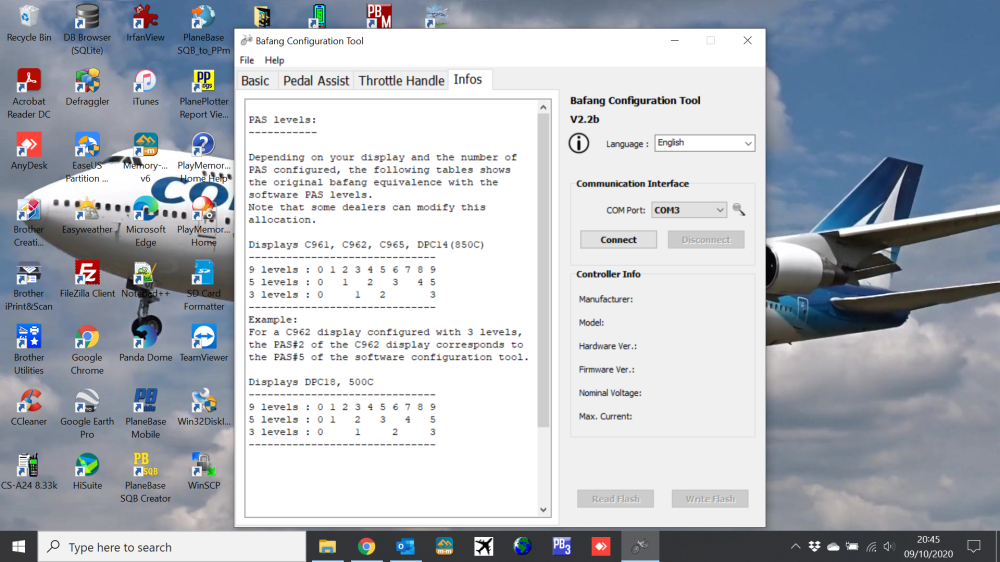Open Google Chrome from the taskbar
This screenshot has height=562, width=1000.
[x=366, y=546]
